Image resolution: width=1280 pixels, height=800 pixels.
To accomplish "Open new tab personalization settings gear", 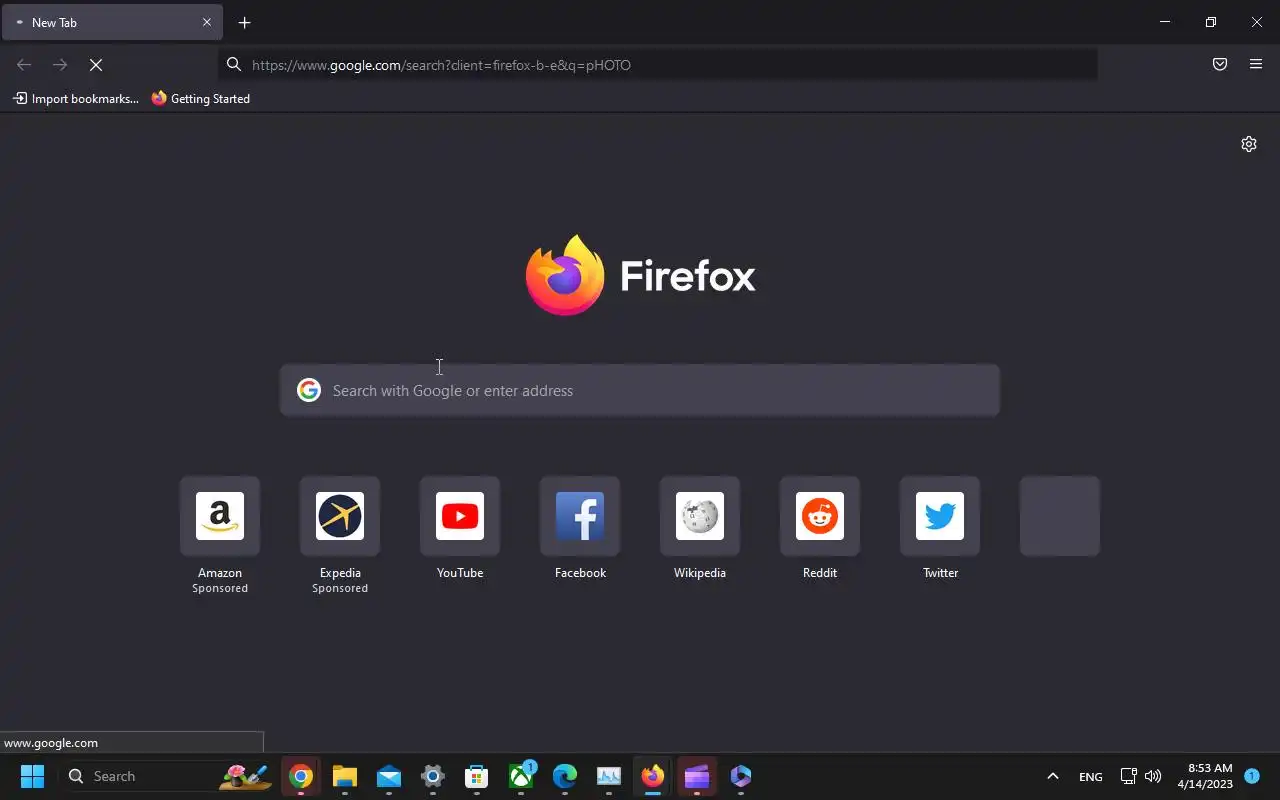I will [x=1249, y=144].
